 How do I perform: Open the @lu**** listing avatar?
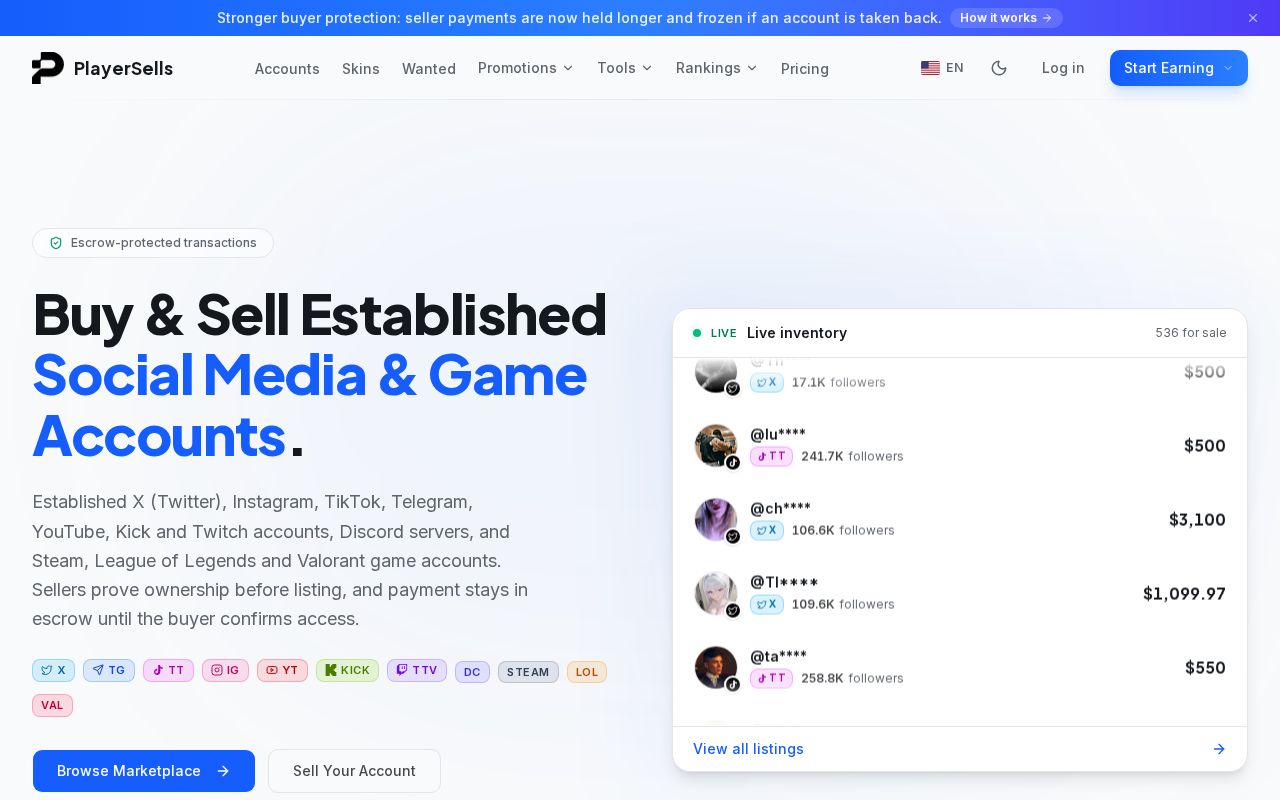tap(716, 446)
